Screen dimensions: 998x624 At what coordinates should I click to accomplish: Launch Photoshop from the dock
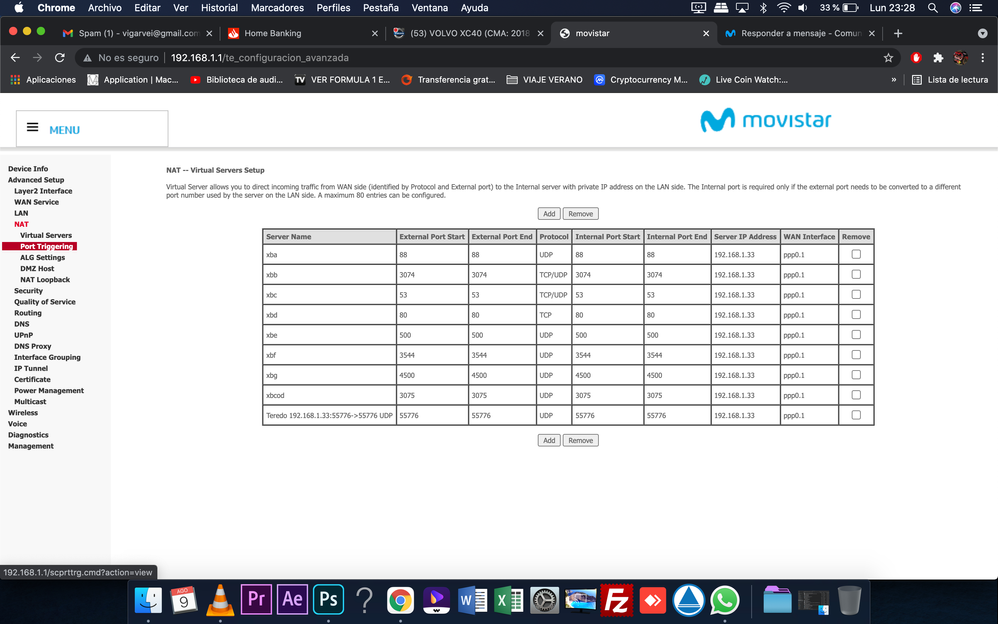[x=327, y=599]
